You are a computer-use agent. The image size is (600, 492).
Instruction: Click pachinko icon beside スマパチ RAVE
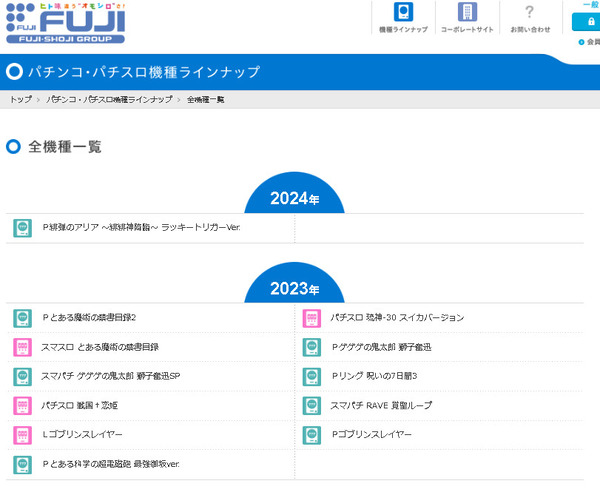tap(312, 406)
